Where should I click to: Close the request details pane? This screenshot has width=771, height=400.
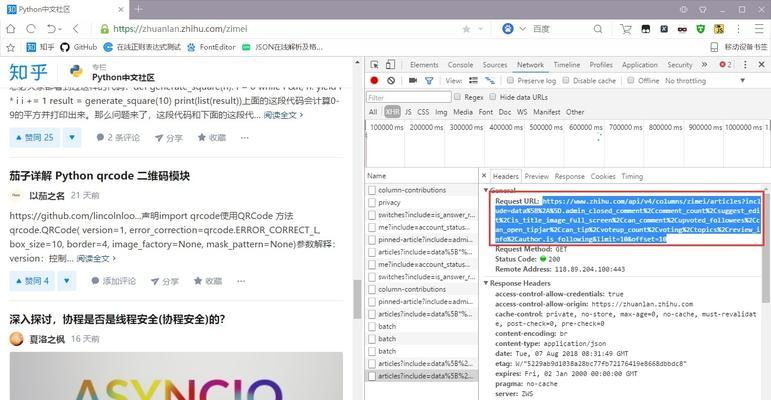[484, 176]
